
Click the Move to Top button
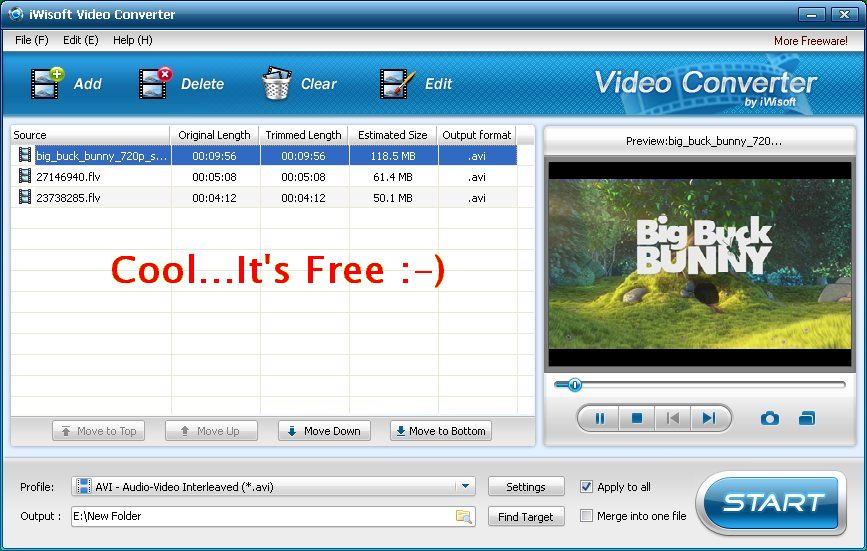tap(98, 431)
